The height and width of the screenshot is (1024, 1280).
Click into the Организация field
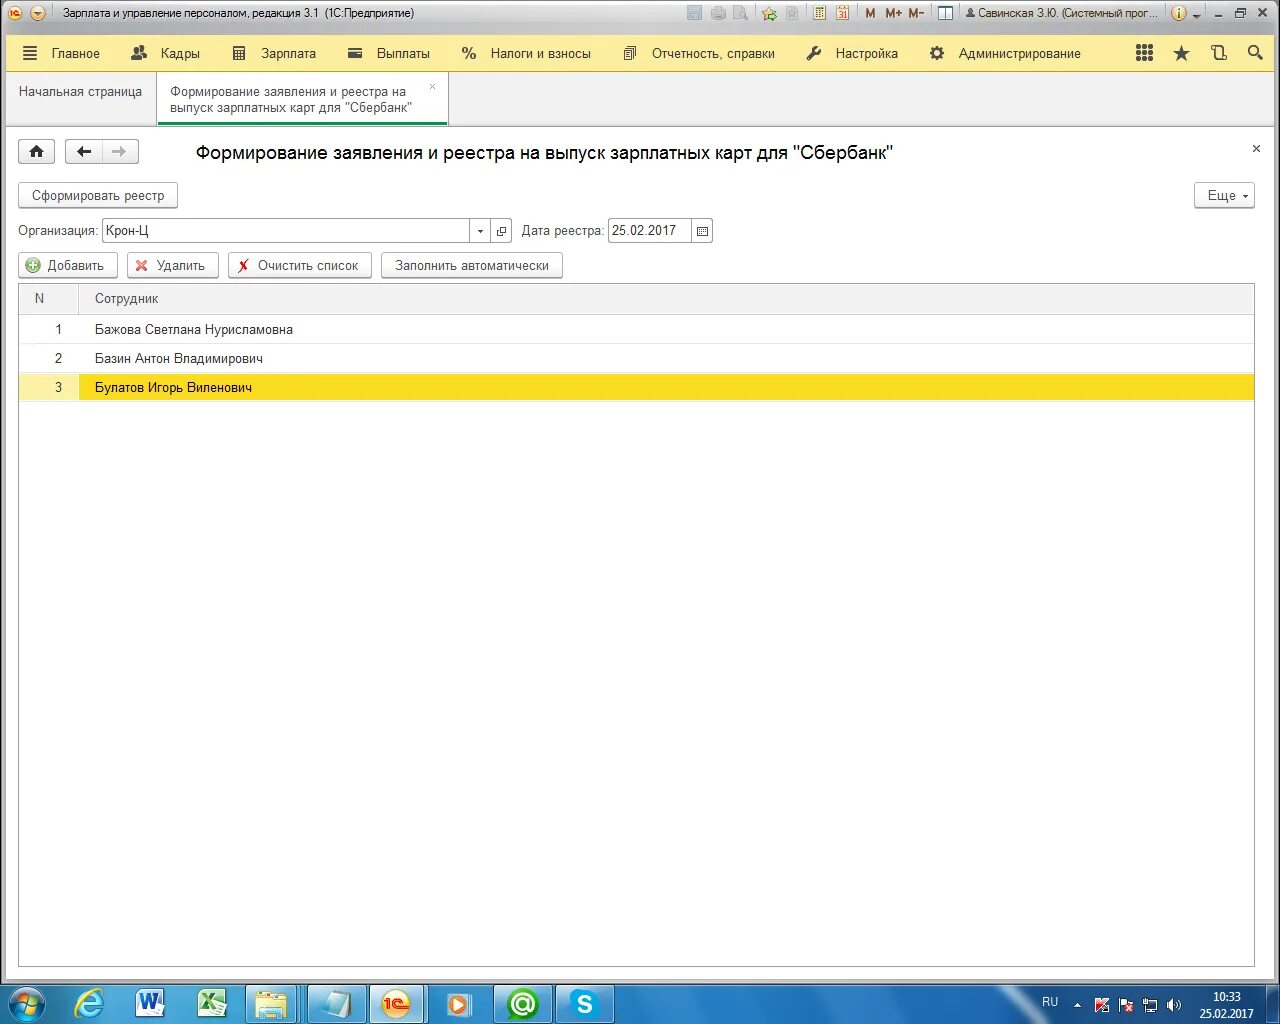(x=285, y=230)
